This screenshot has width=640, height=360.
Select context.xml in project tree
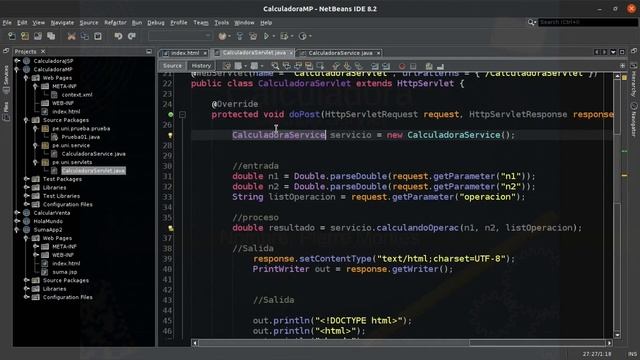coord(77,95)
